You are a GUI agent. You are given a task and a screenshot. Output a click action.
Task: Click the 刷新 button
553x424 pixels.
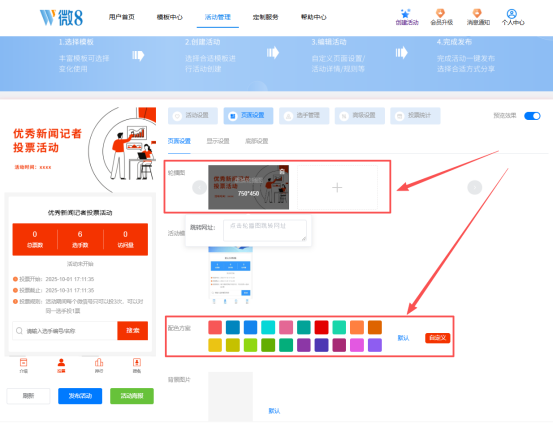point(29,396)
